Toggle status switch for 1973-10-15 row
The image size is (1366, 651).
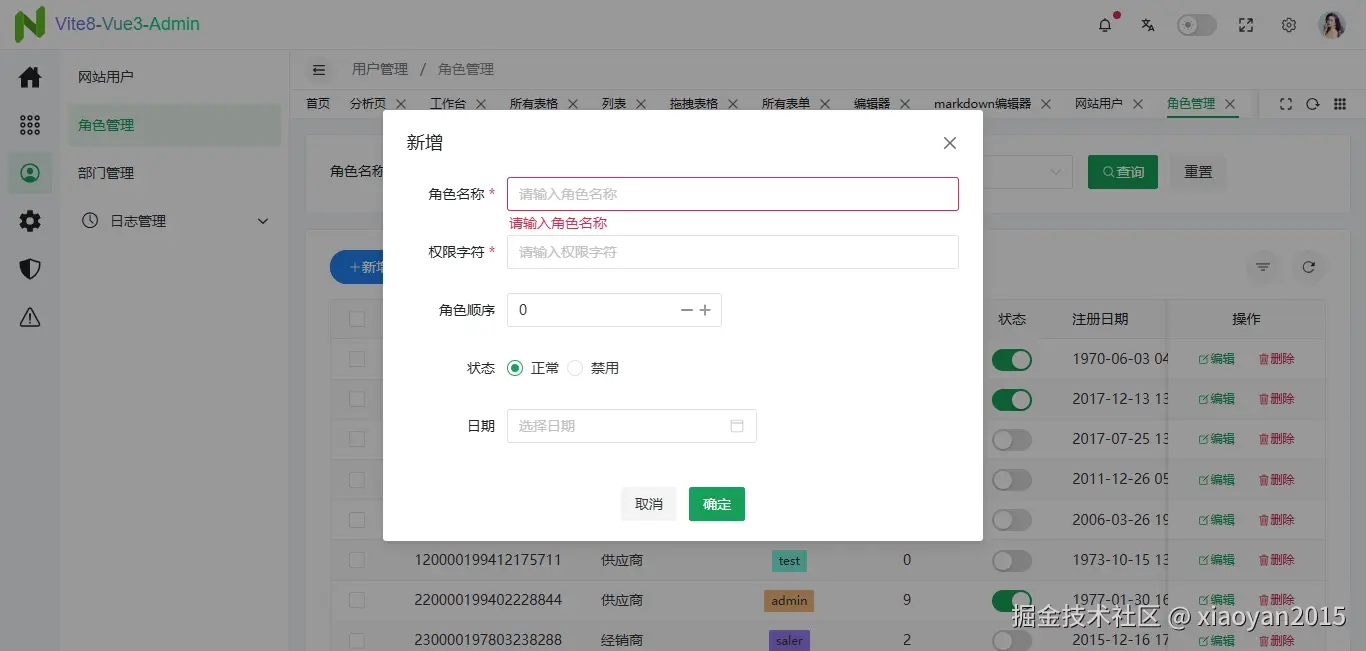pyautogui.click(x=1012, y=560)
